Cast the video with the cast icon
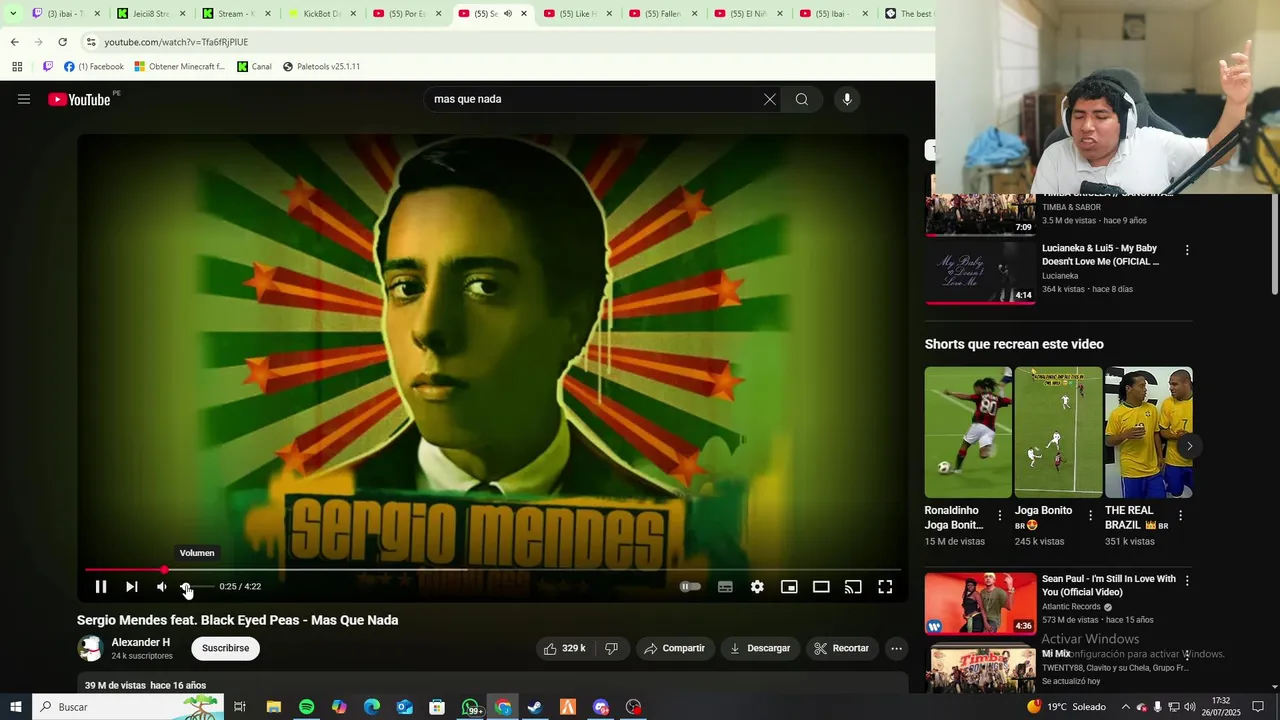Viewport: 1280px width, 720px height. (x=853, y=587)
